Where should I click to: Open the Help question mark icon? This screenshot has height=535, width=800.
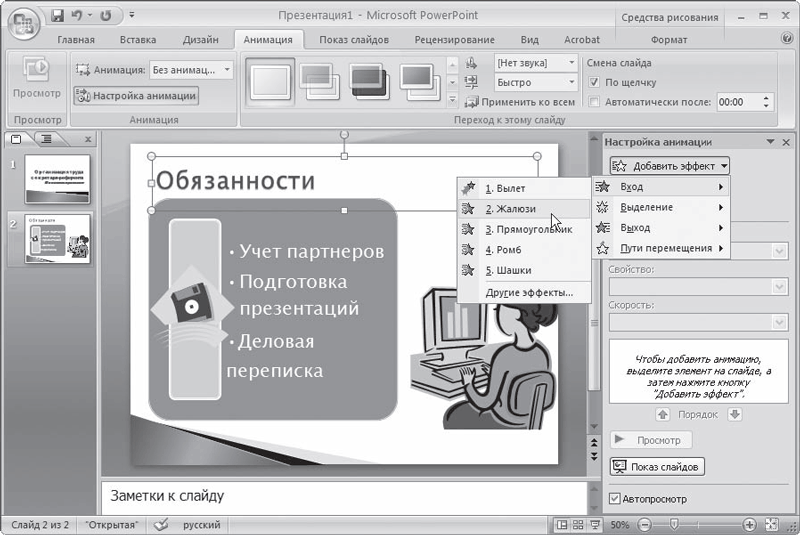pyautogui.click(x=787, y=38)
